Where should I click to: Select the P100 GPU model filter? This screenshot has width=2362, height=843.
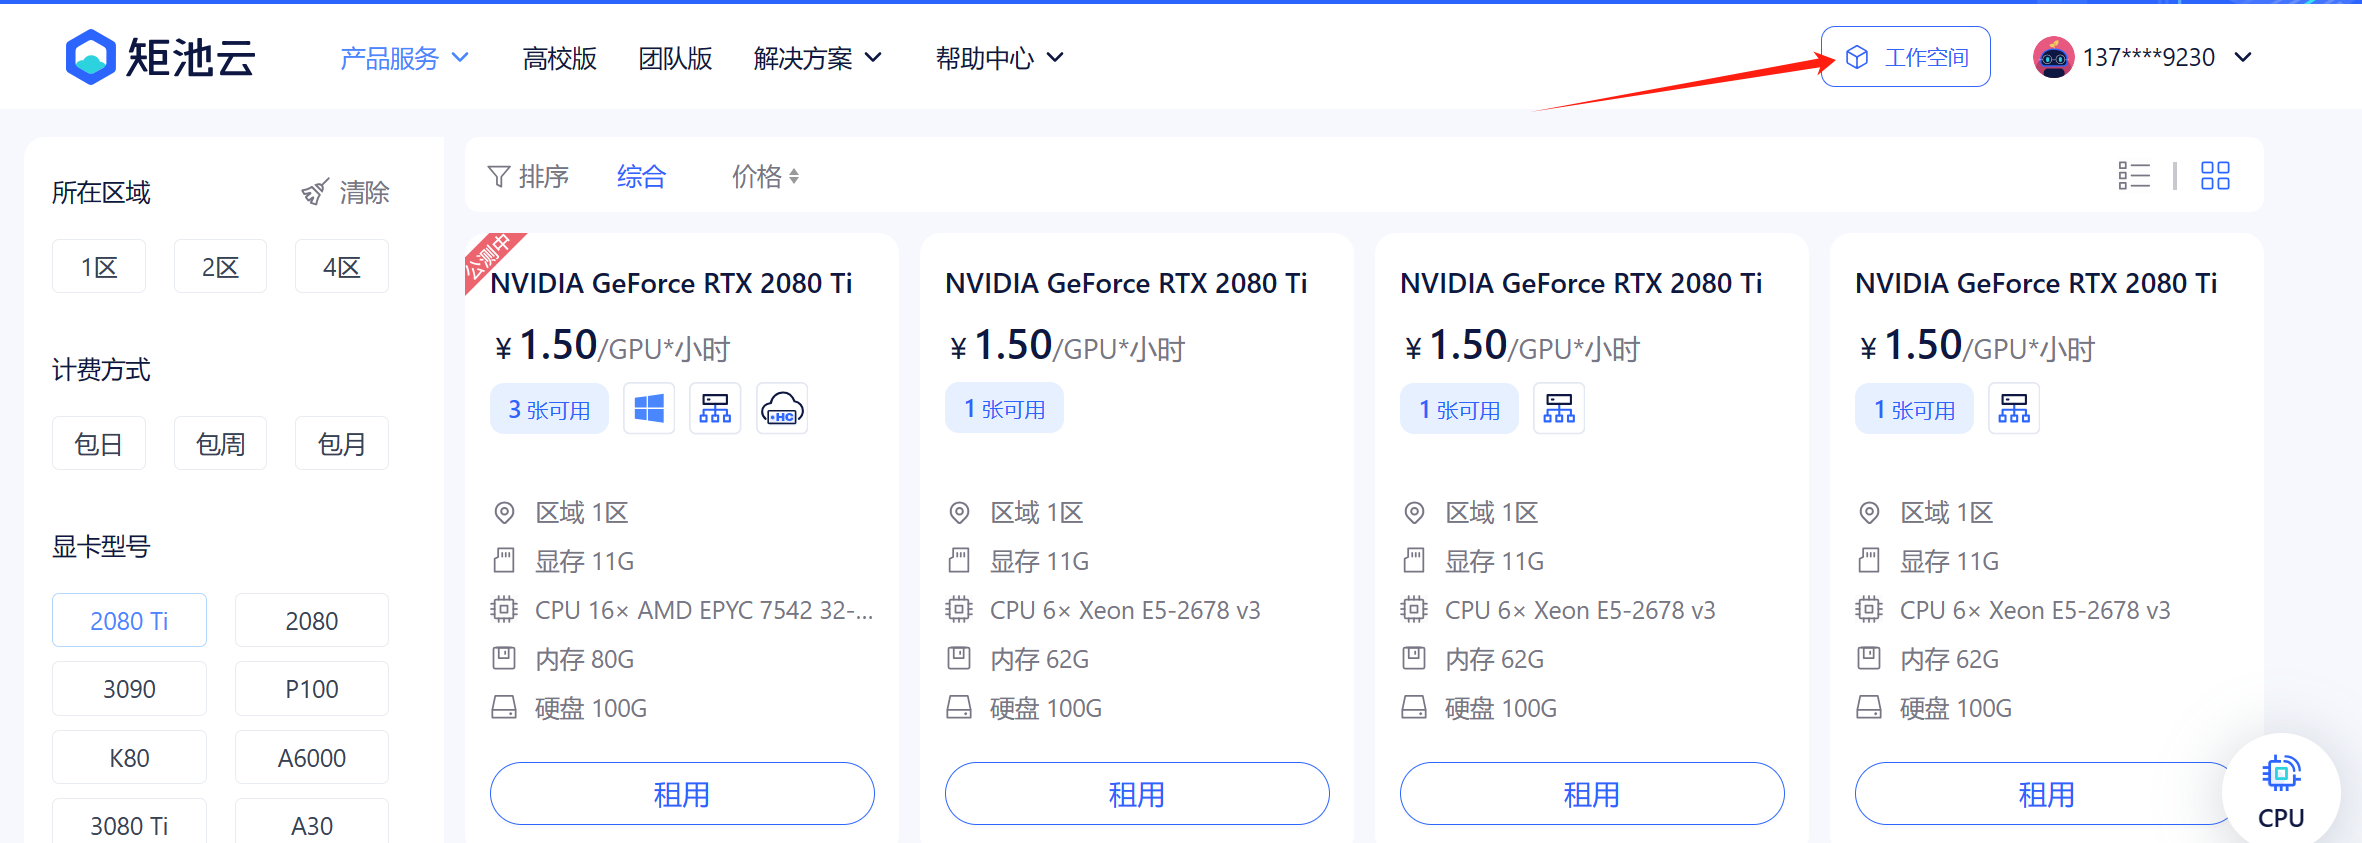[311, 688]
